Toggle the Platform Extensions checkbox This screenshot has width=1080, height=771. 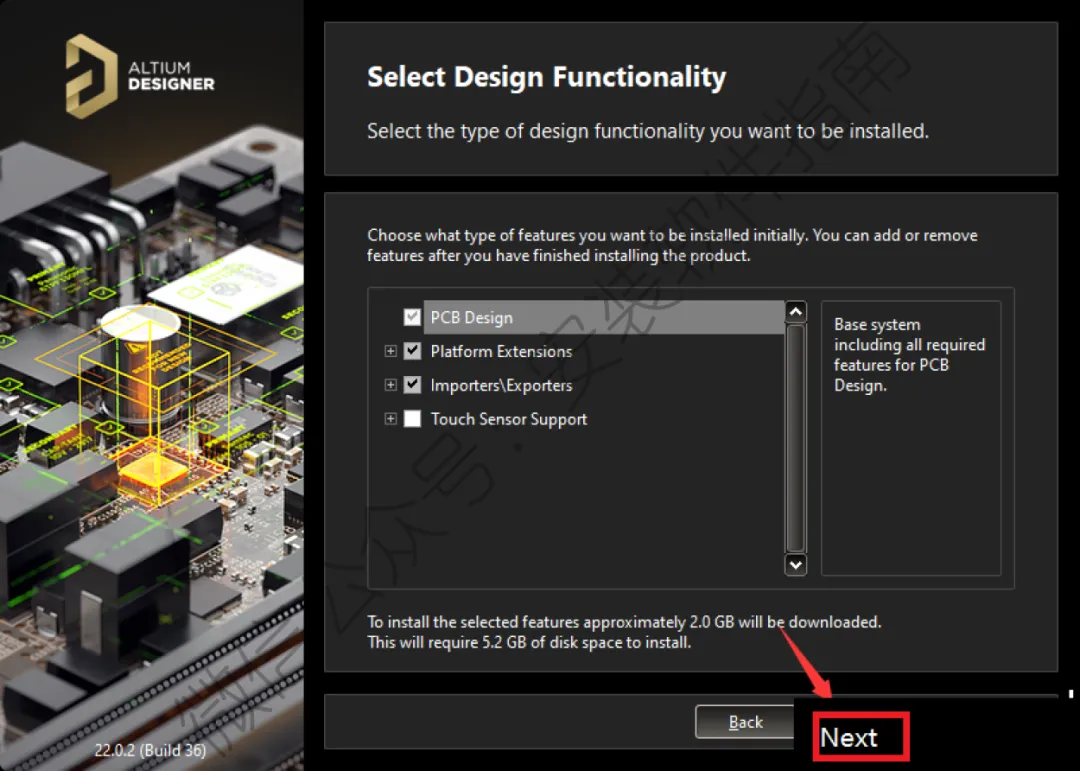pyautogui.click(x=412, y=351)
